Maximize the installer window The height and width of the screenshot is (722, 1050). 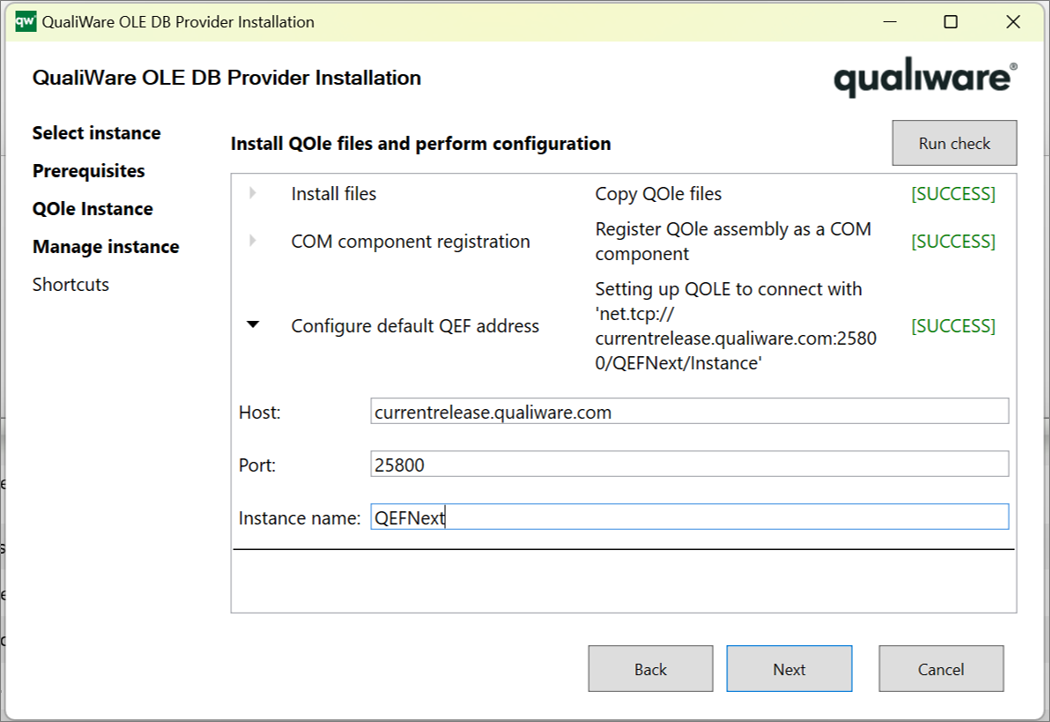tap(950, 21)
